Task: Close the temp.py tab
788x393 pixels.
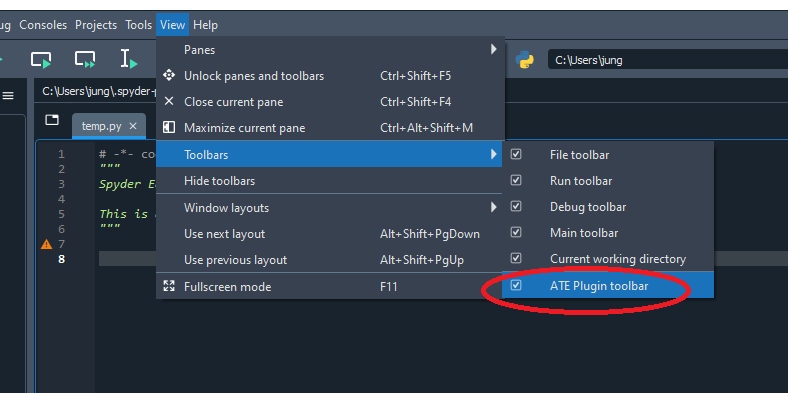Action: (133, 126)
